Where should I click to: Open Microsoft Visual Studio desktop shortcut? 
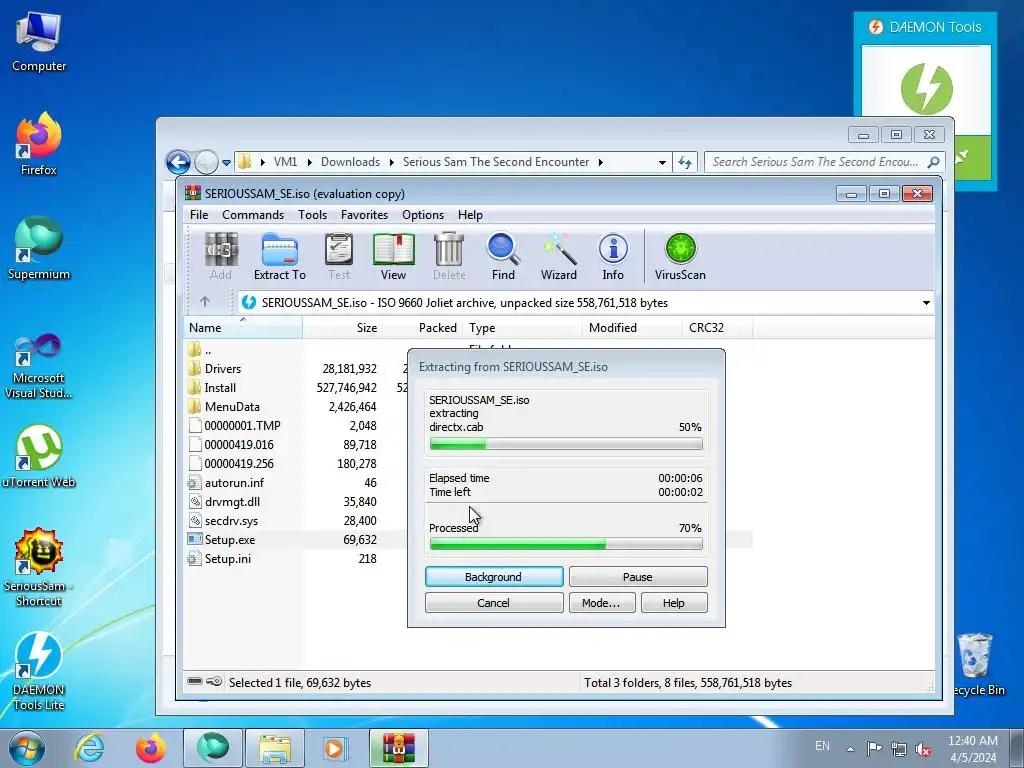tap(39, 366)
